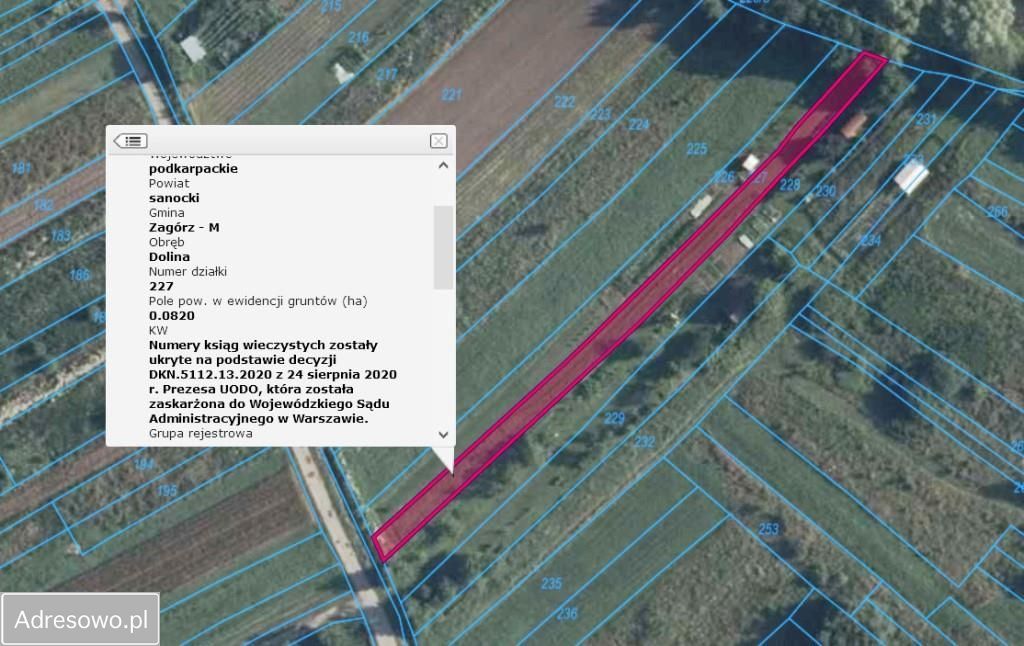Screen dimensions: 1024x646
Task: Select parcel labeled 221 on the map
Action: 452,95
